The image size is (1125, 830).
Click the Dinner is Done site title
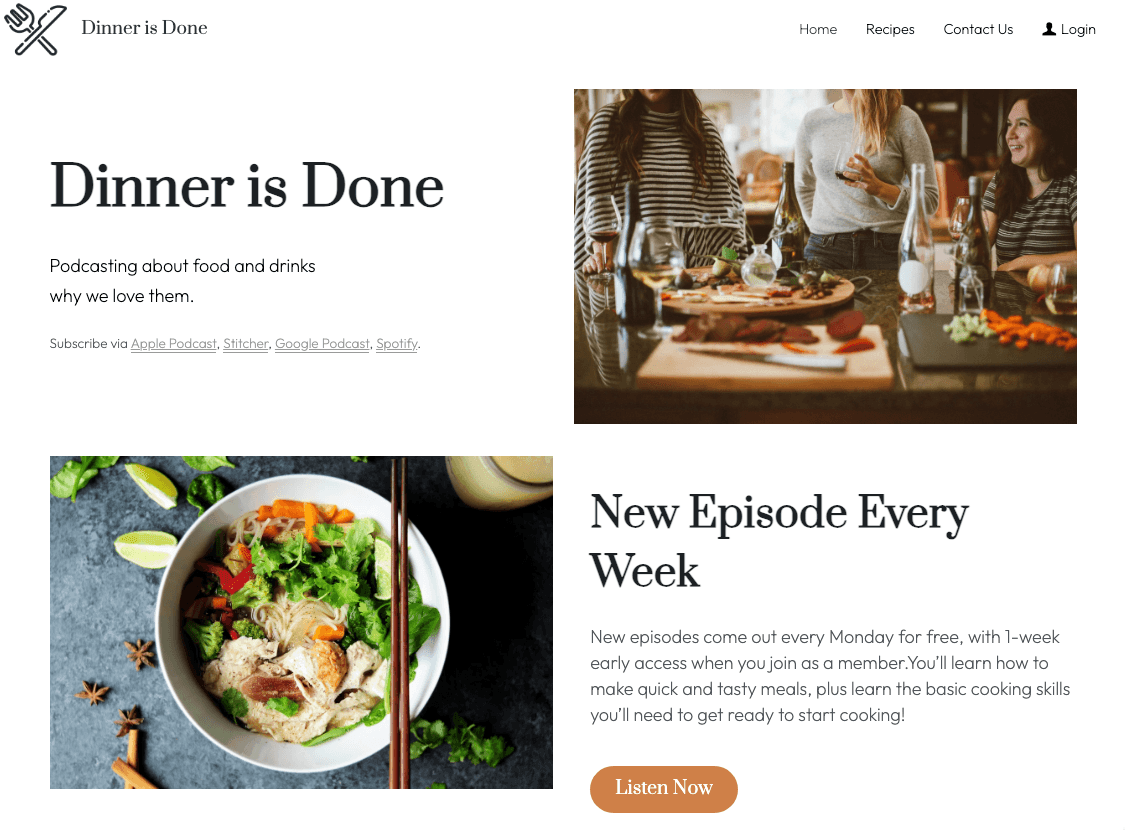pyautogui.click(x=144, y=28)
